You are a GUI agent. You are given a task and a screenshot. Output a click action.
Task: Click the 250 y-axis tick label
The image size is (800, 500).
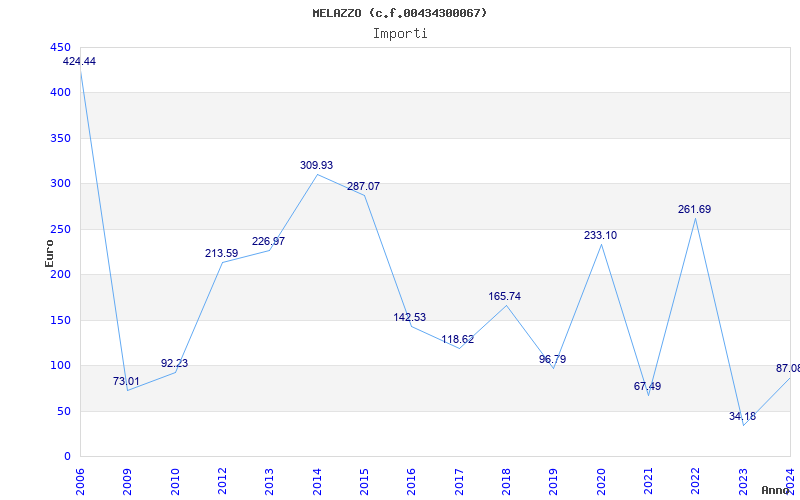click(x=60, y=230)
